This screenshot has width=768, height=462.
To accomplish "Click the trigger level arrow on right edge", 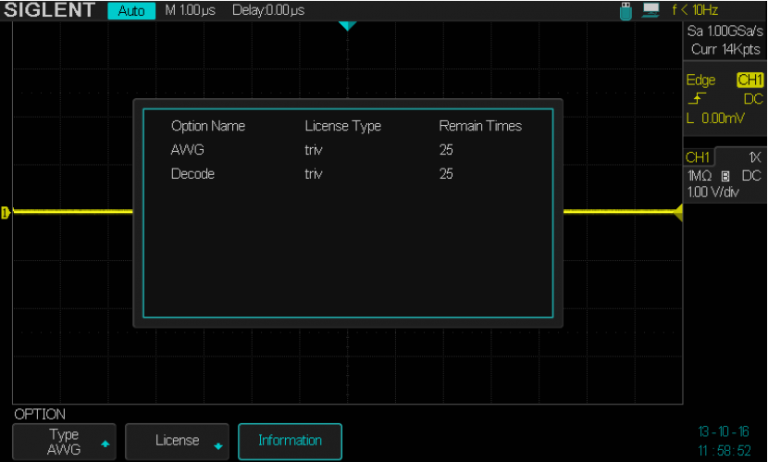I will pyautogui.click(x=677, y=212).
